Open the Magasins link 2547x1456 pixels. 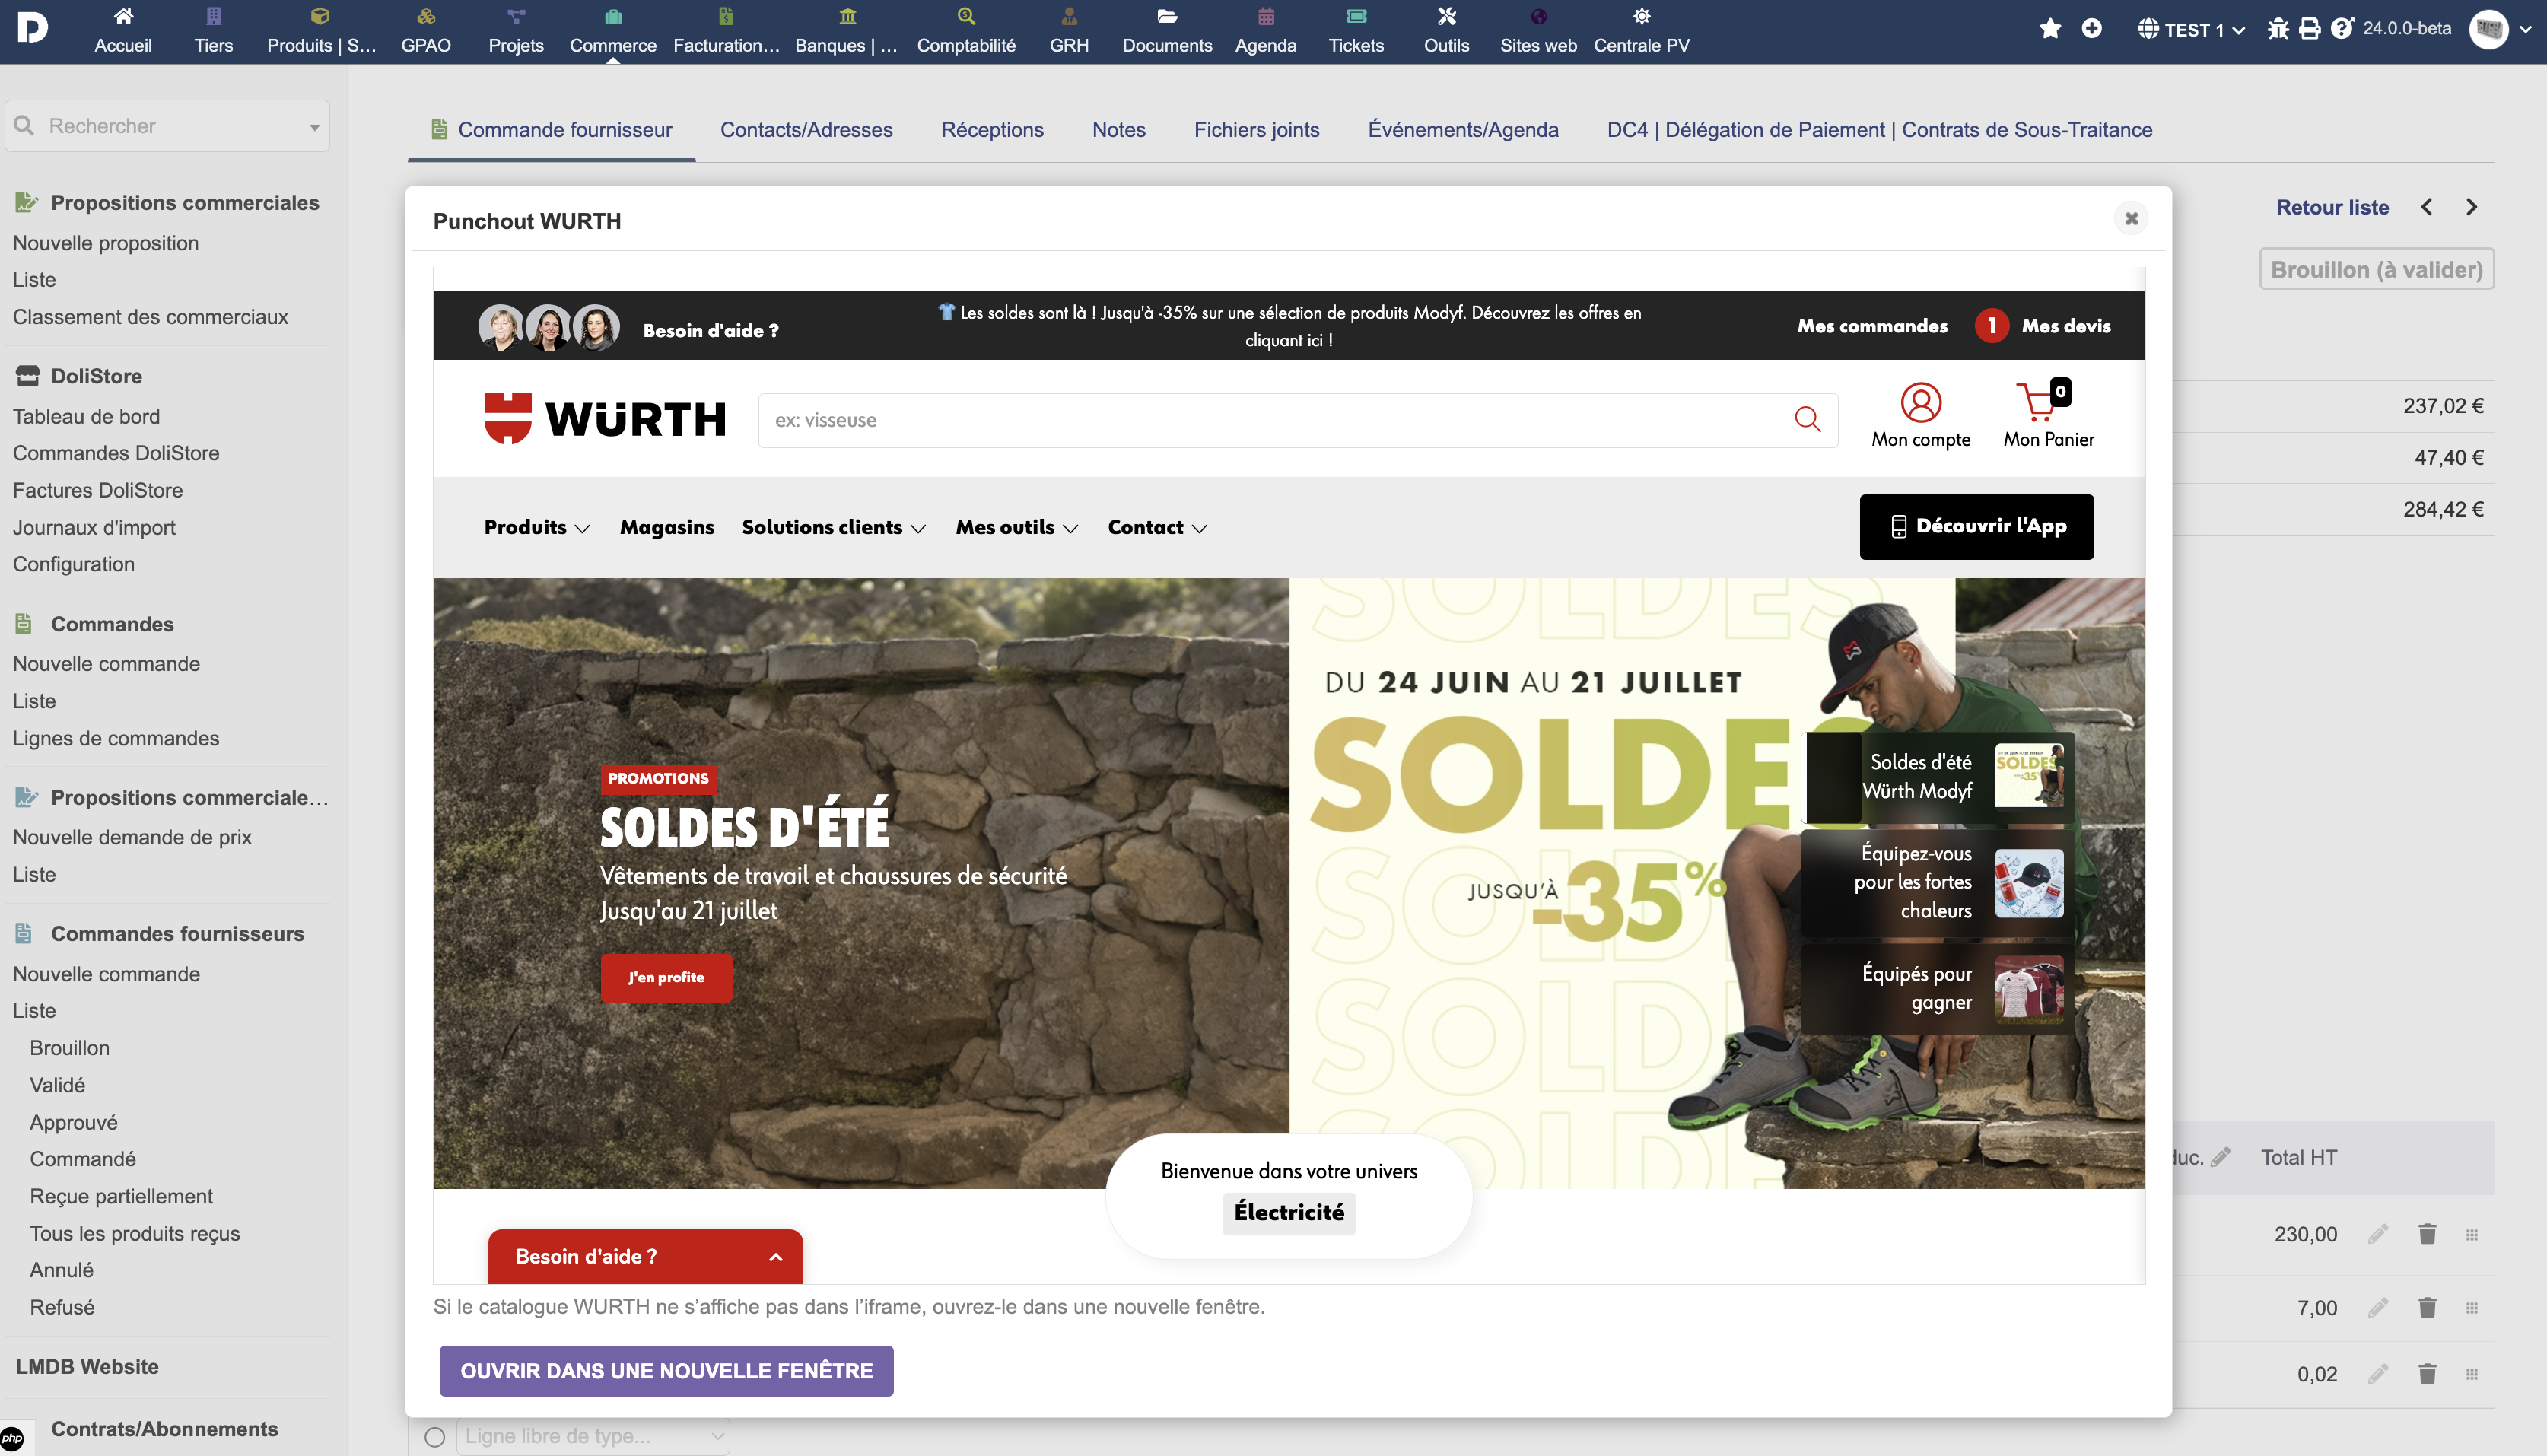[x=667, y=527]
